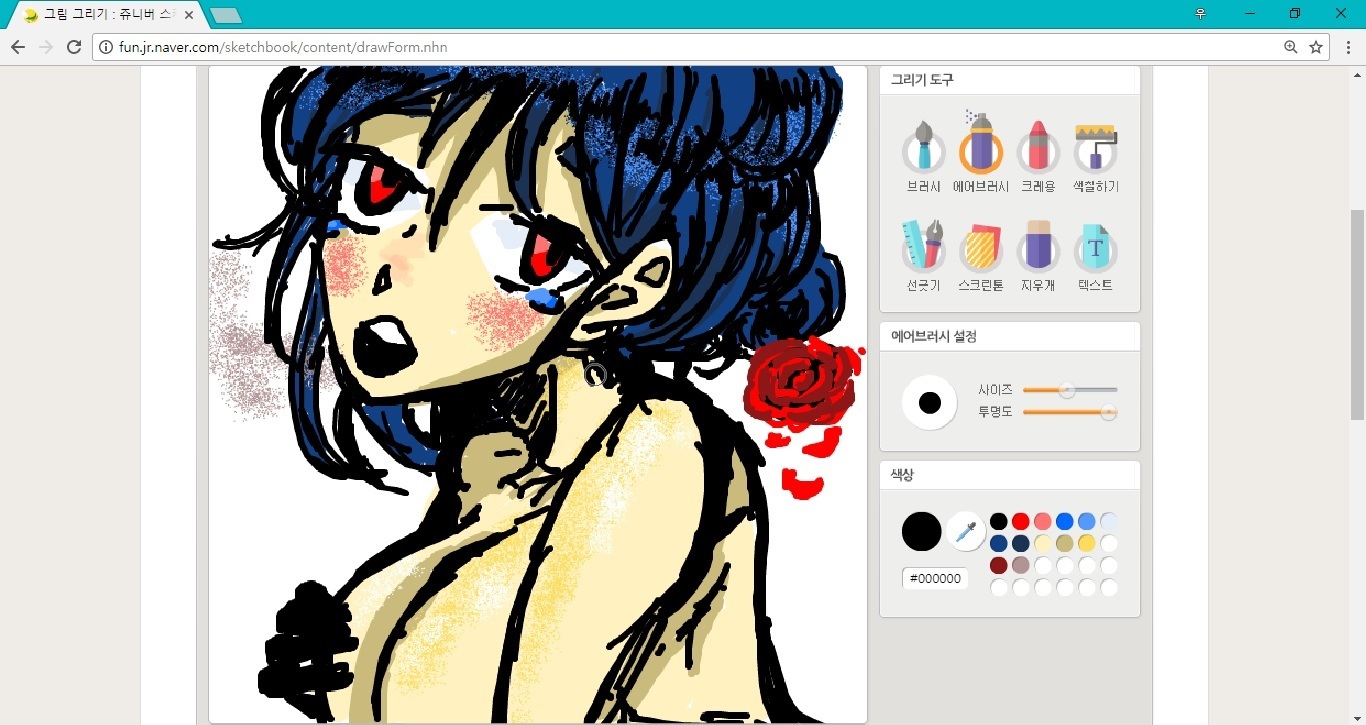Select the 텍스트 text tool

[x=1095, y=250]
